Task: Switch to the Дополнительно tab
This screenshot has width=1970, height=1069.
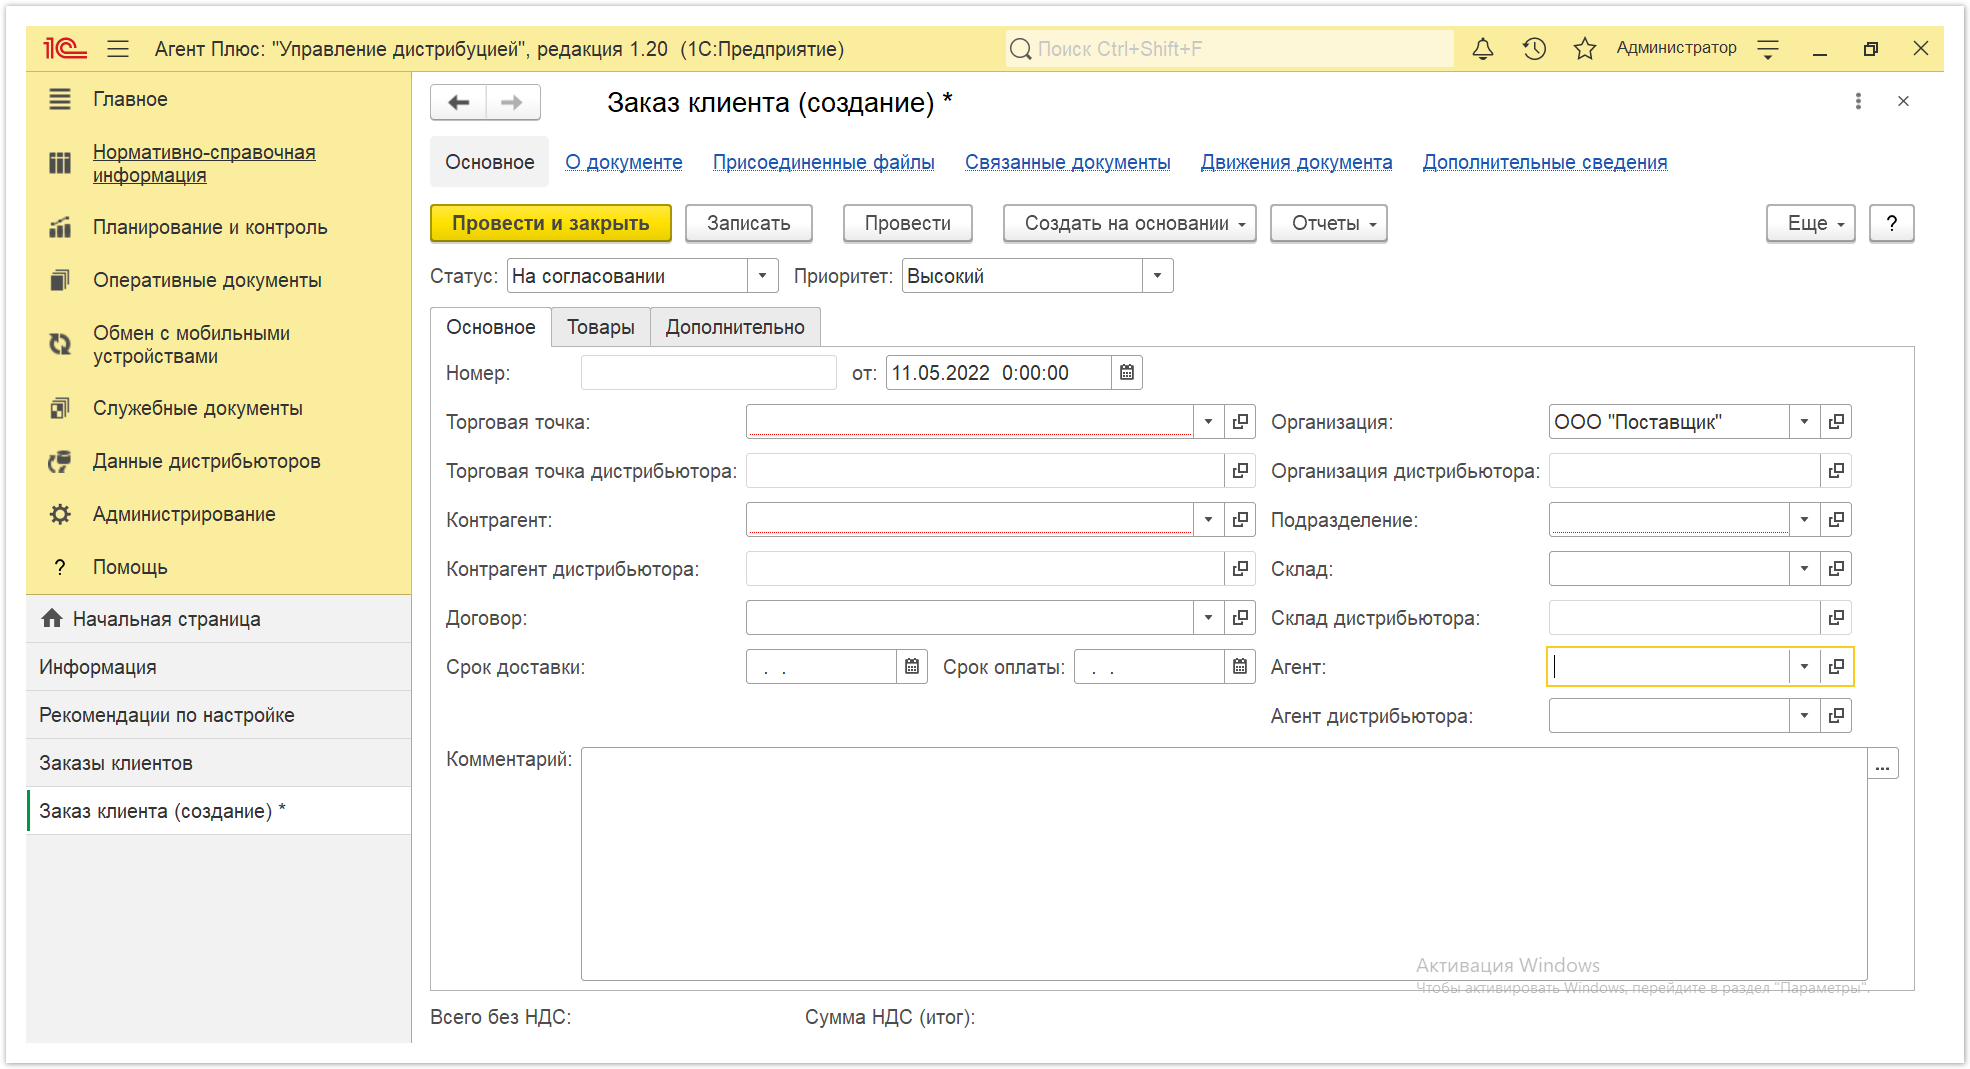Action: pyautogui.click(x=735, y=327)
